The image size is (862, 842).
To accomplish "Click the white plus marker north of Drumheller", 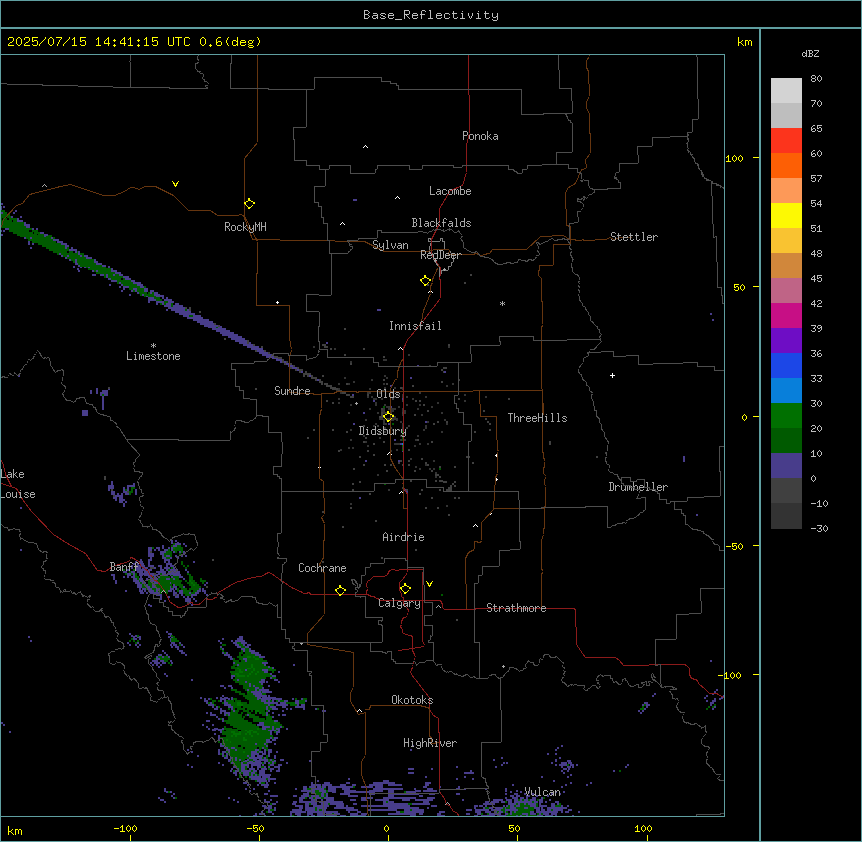I will coord(612,375).
